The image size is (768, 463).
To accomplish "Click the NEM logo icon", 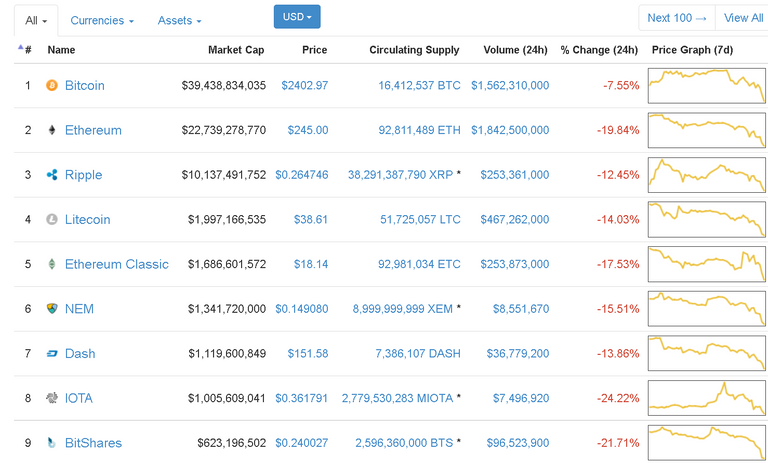I will pyautogui.click(x=52, y=309).
